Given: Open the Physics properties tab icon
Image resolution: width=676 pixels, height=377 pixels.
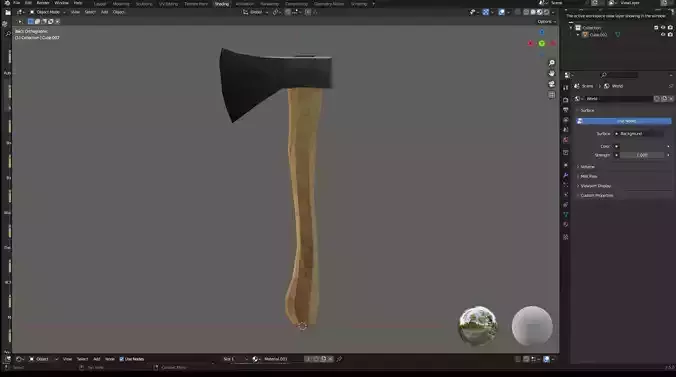Looking at the screenshot, I should click(x=566, y=195).
